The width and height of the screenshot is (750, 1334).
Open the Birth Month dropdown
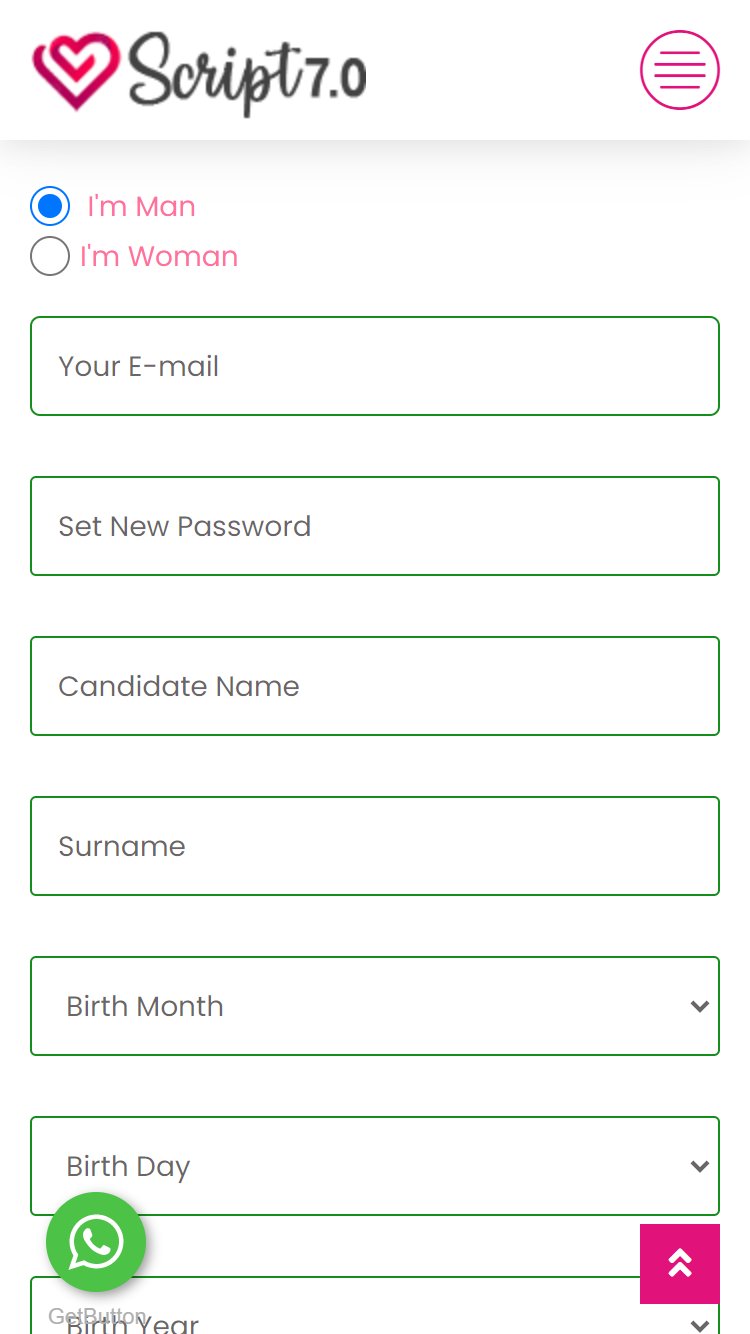[x=375, y=1006]
